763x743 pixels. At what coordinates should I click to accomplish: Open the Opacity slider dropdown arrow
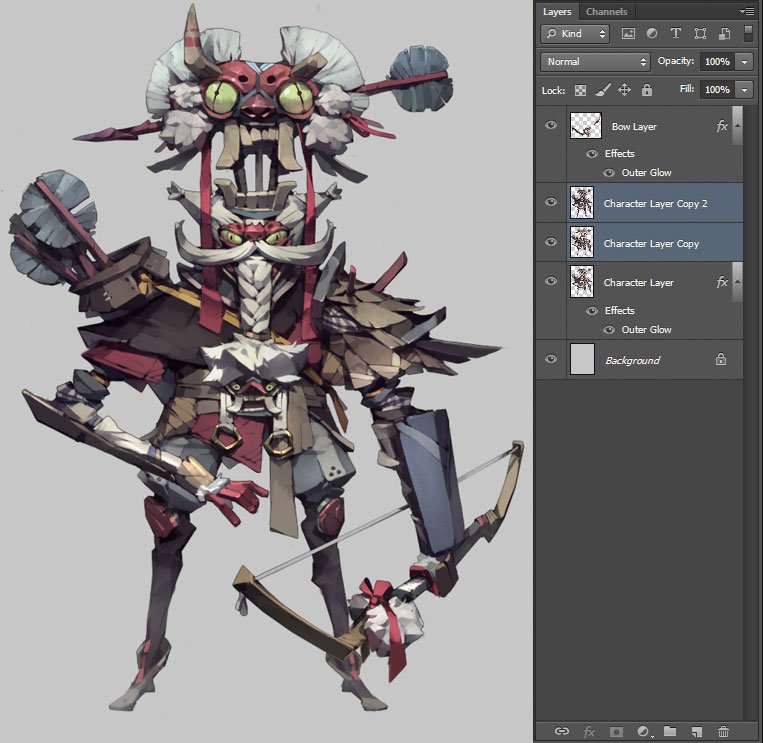744,62
